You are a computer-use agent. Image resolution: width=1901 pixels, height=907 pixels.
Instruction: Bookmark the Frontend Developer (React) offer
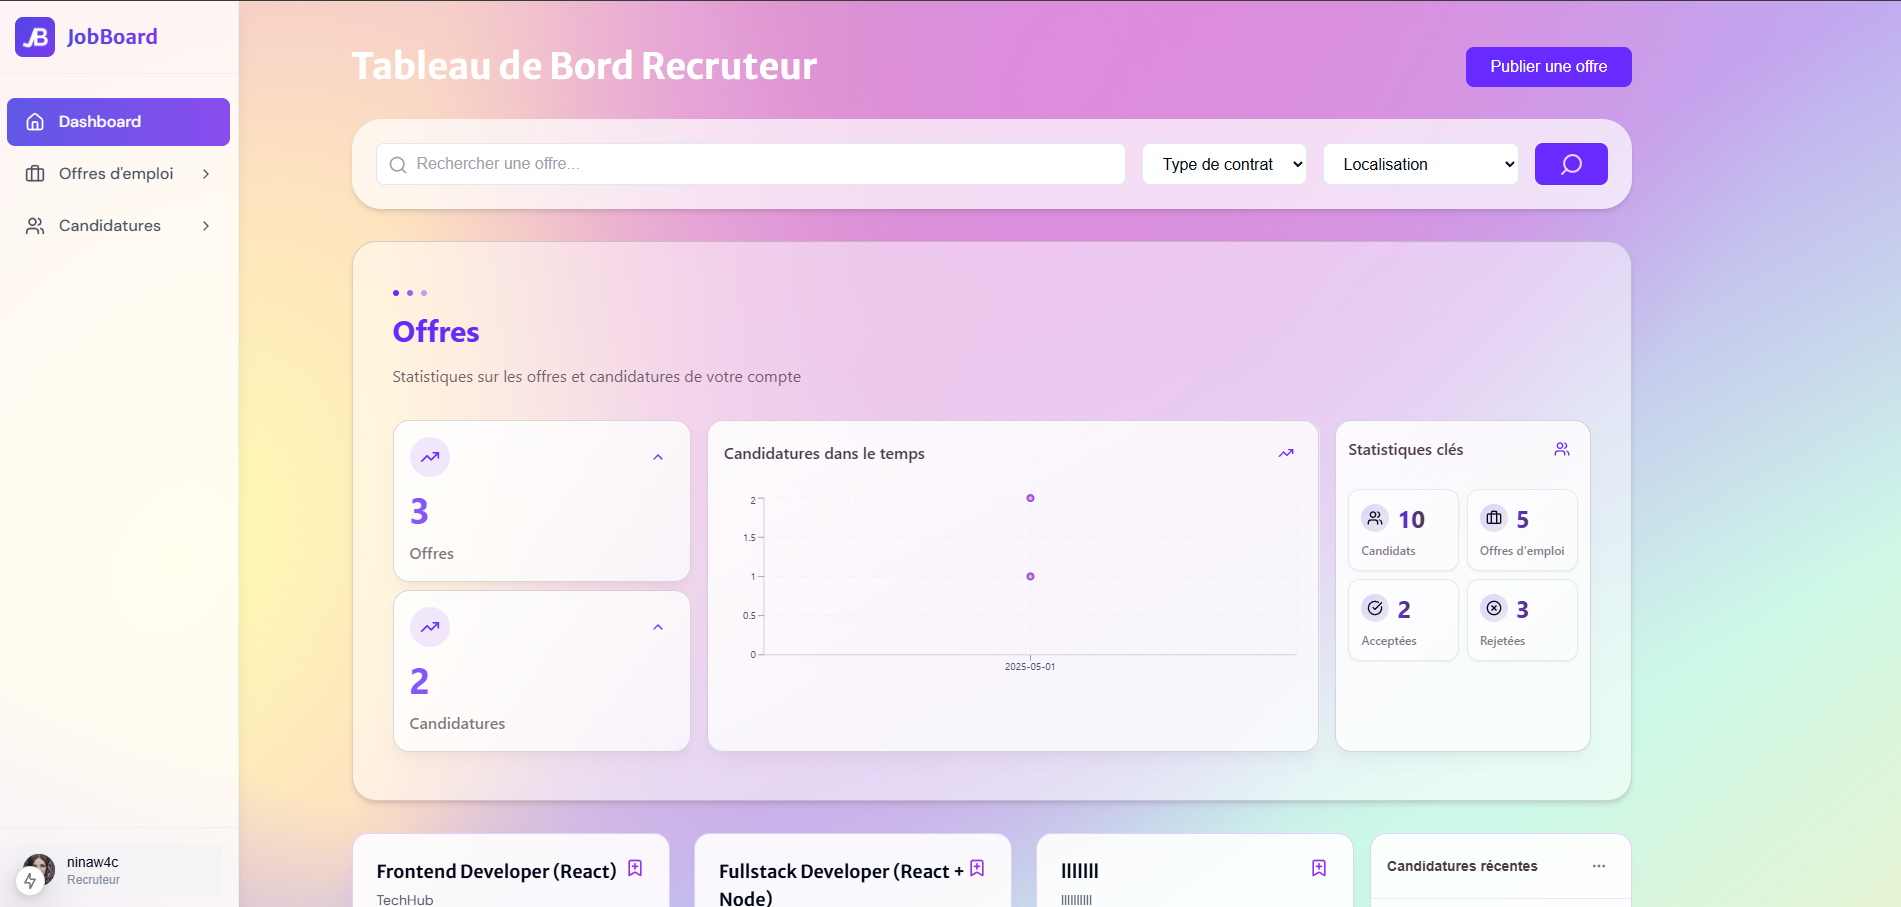tap(635, 868)
